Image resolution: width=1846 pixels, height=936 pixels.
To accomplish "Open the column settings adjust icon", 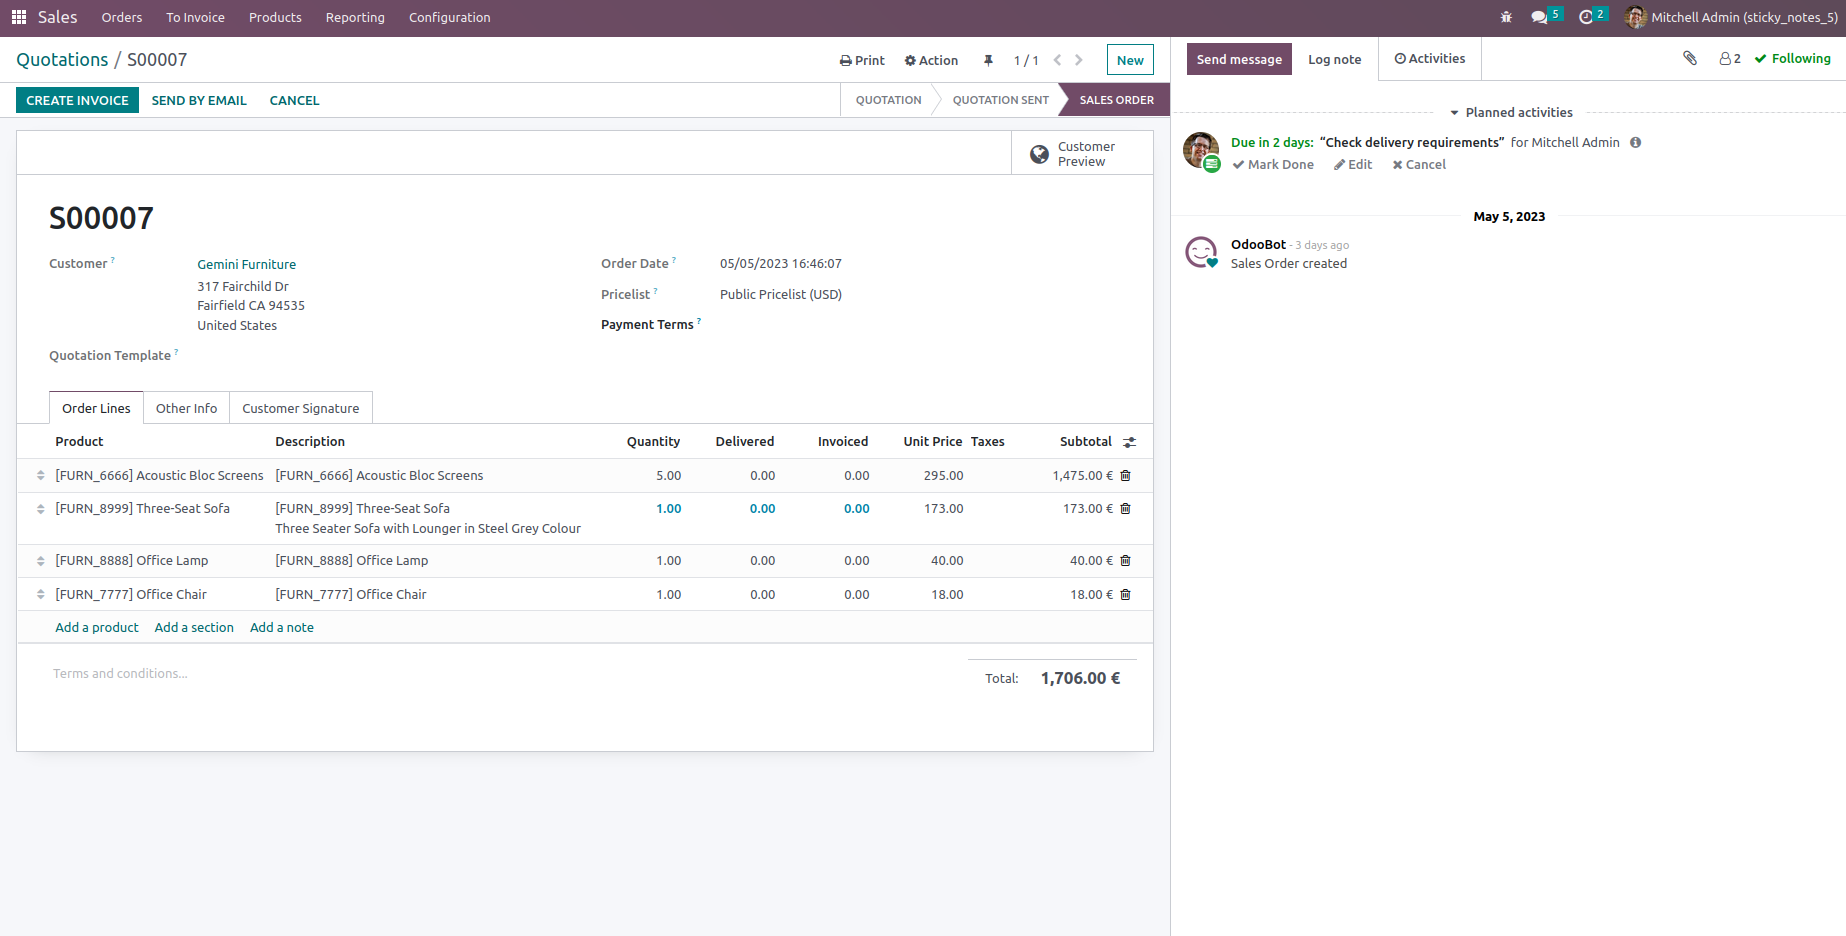I will click(1129, 442).
